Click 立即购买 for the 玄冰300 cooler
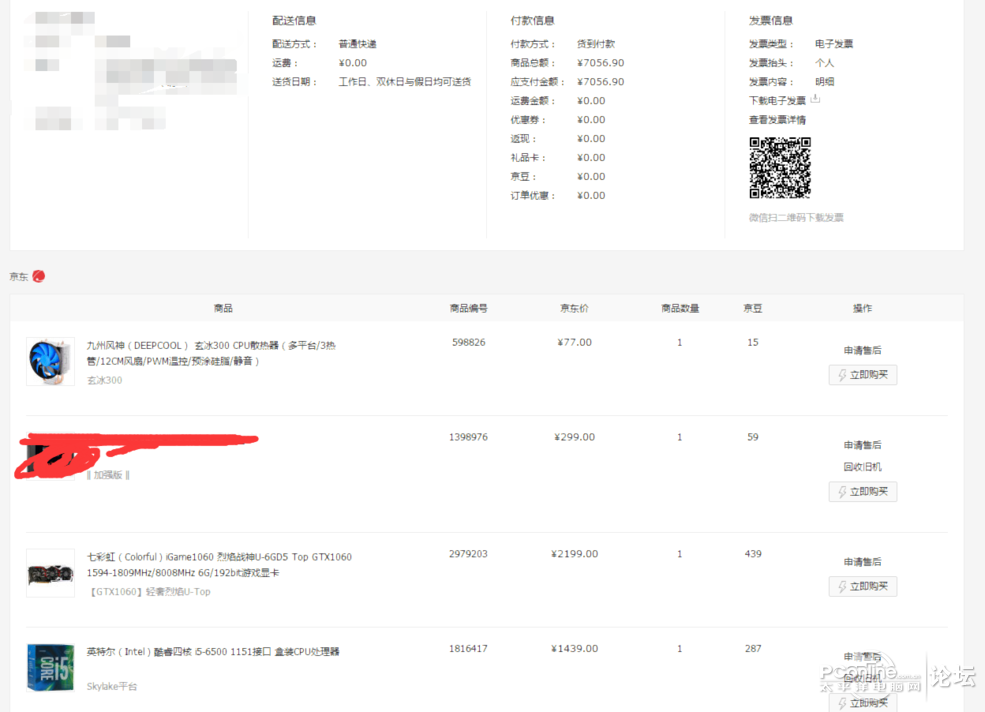This screenshot has width=985, height=712. click(x=863, y=375)
